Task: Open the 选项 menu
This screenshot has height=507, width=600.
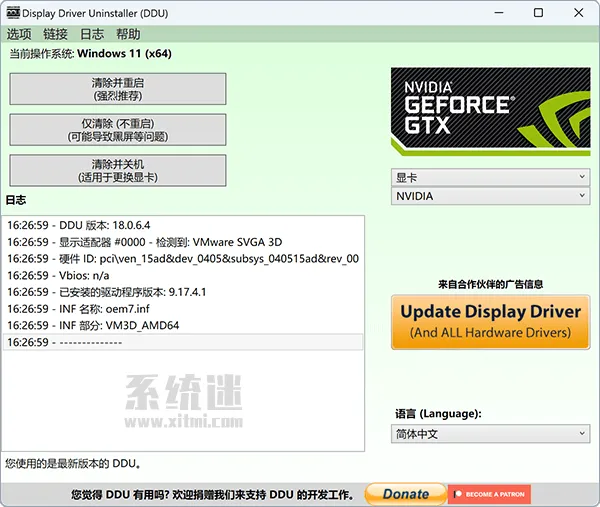Action: coord(19,34)
